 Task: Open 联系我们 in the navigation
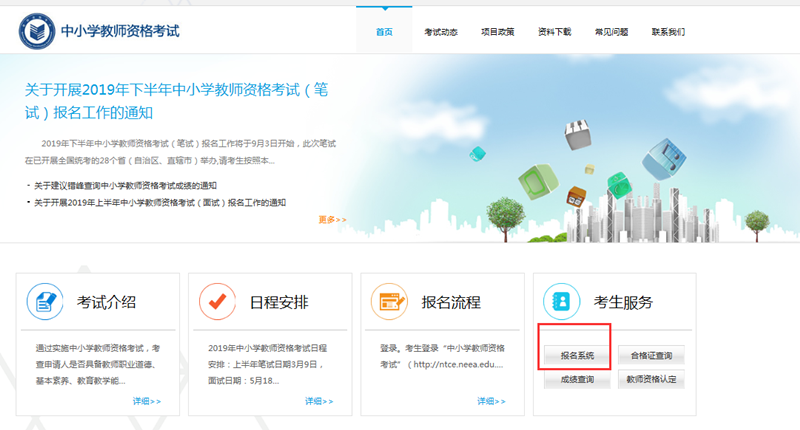point(668,32)
